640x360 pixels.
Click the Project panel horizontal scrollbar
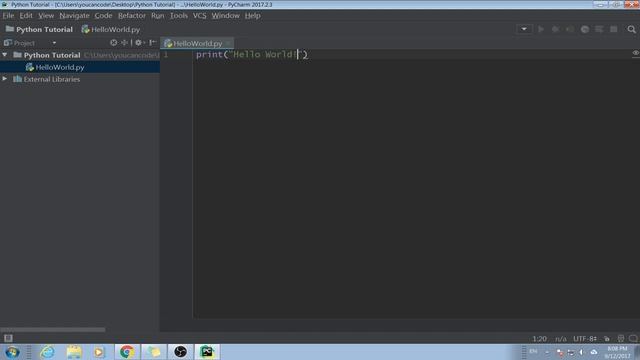(x=53, y=329)
